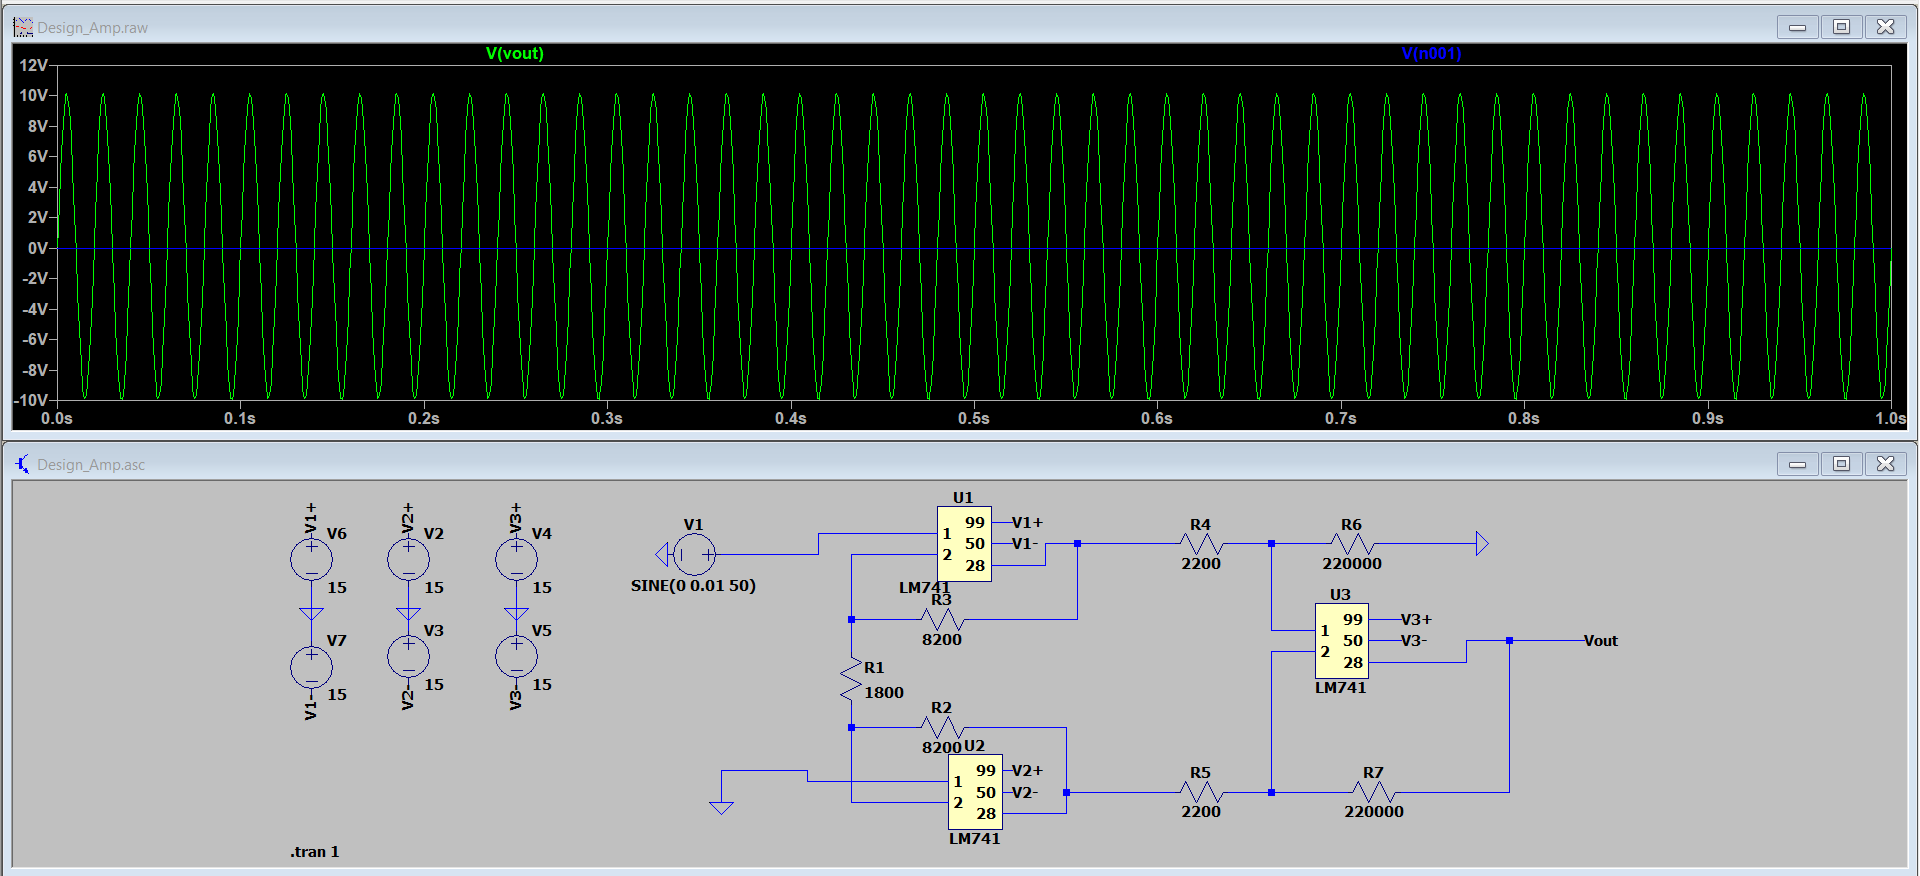Click the 2200 value of R4
Screen dimensions: 1920x876
(1201, 564)
